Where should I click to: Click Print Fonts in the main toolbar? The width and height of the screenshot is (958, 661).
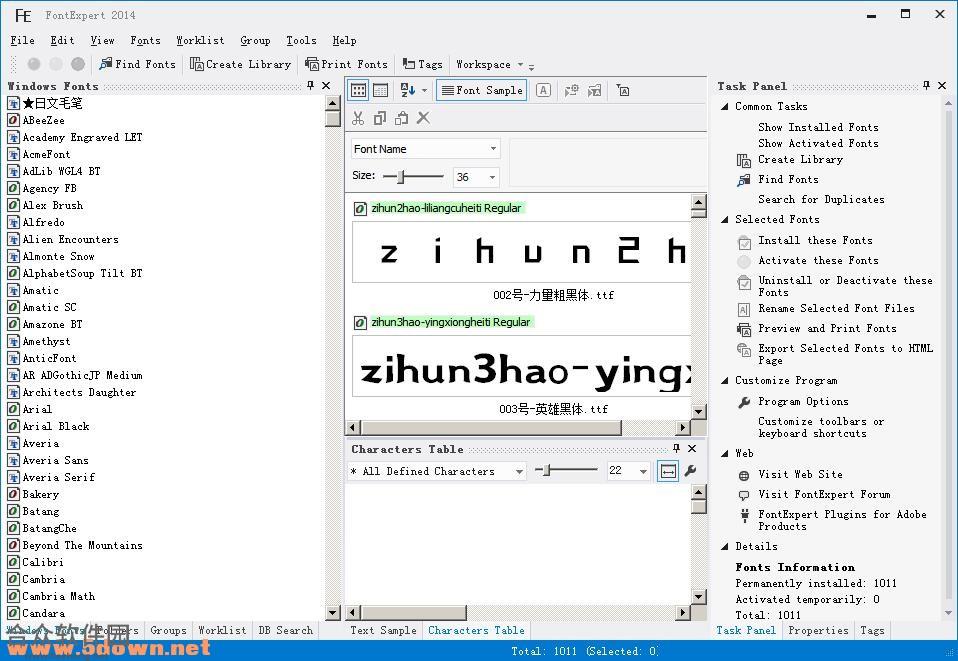coord(346,64)
